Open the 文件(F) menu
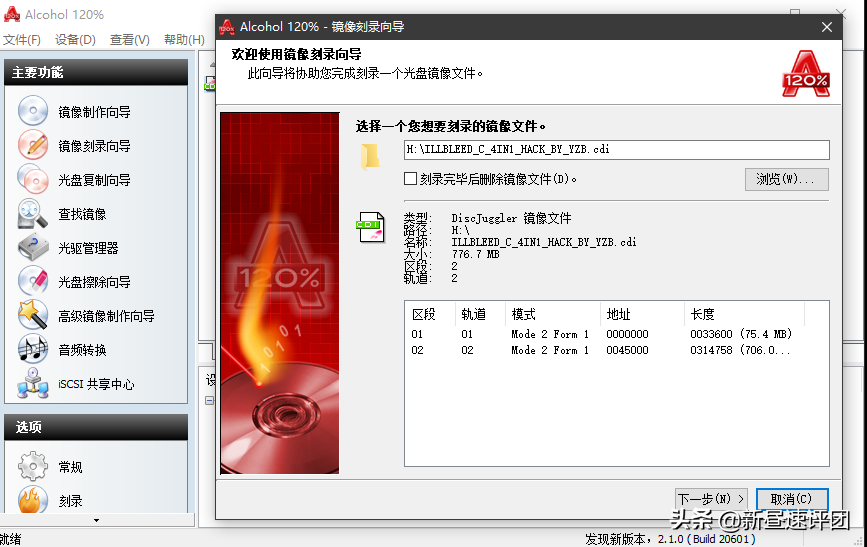The width and height of the screenshot is (867, 547). [x=21, y=40]
